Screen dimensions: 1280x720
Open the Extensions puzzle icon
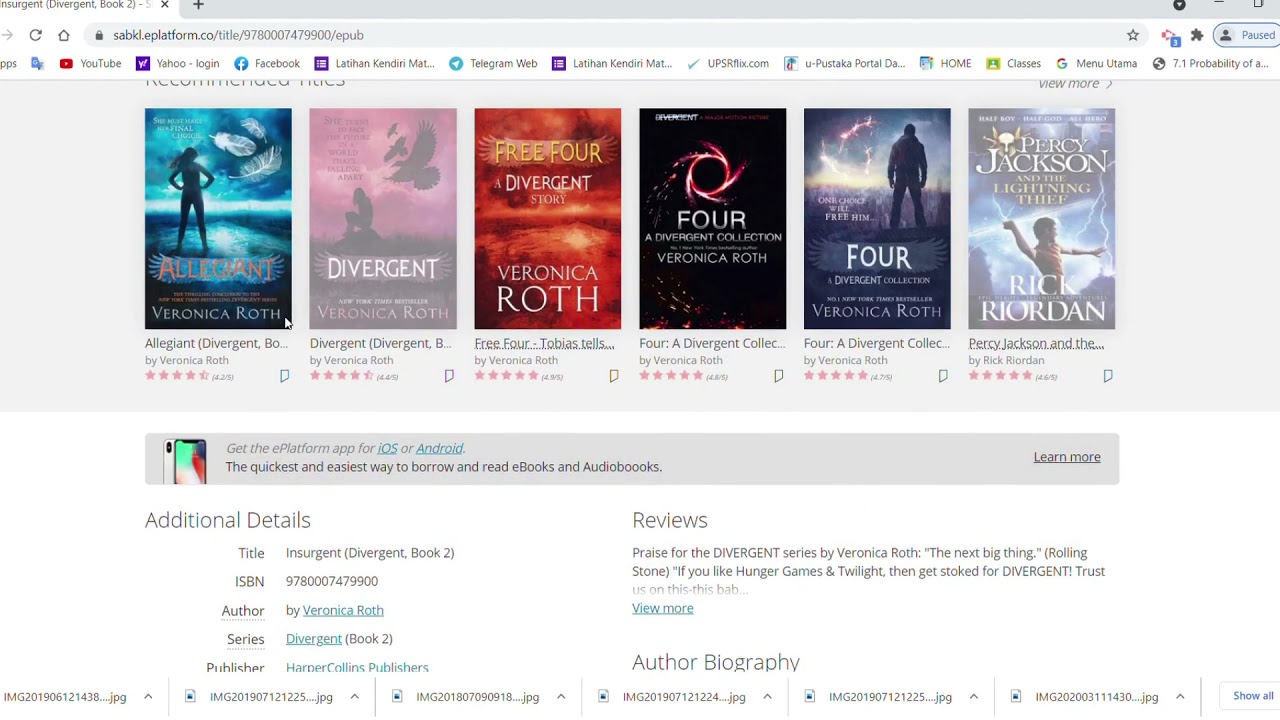(x=1197, y=35)
